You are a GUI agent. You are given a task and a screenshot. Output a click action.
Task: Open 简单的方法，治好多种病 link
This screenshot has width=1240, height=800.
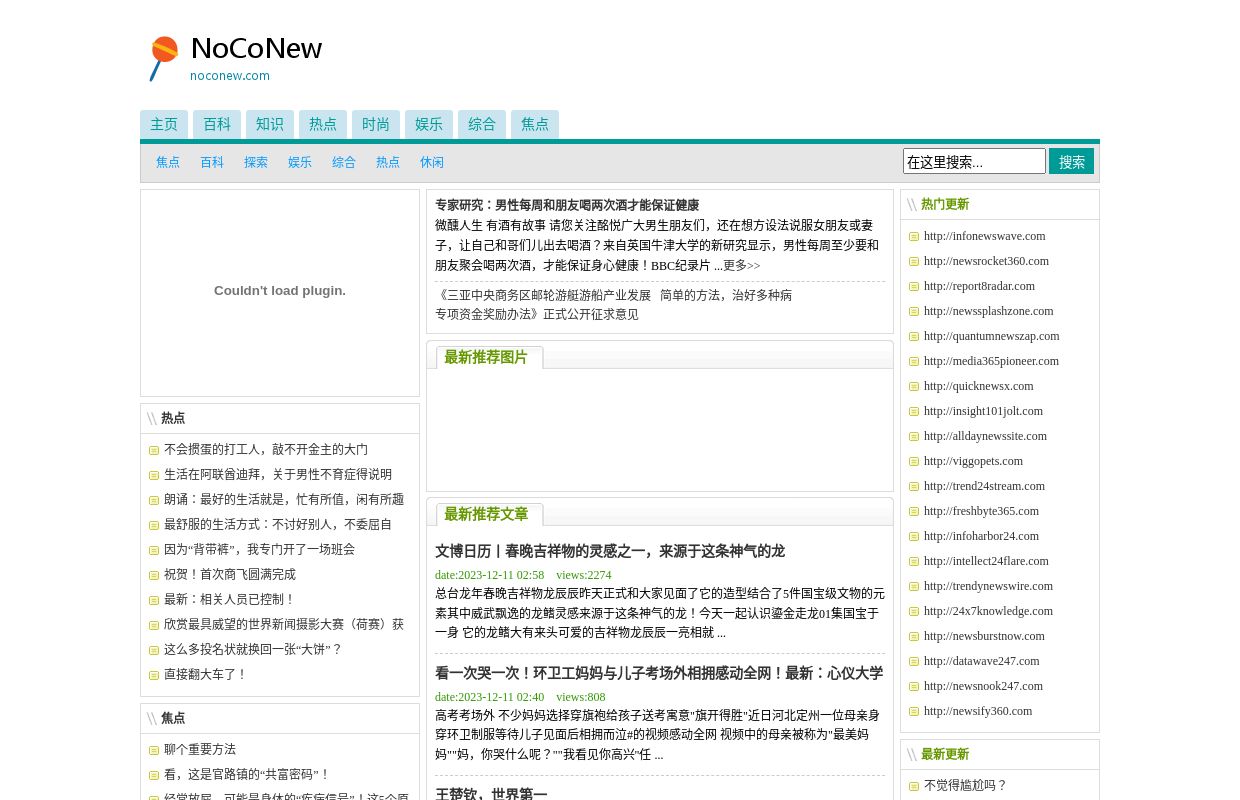point(726,296)
